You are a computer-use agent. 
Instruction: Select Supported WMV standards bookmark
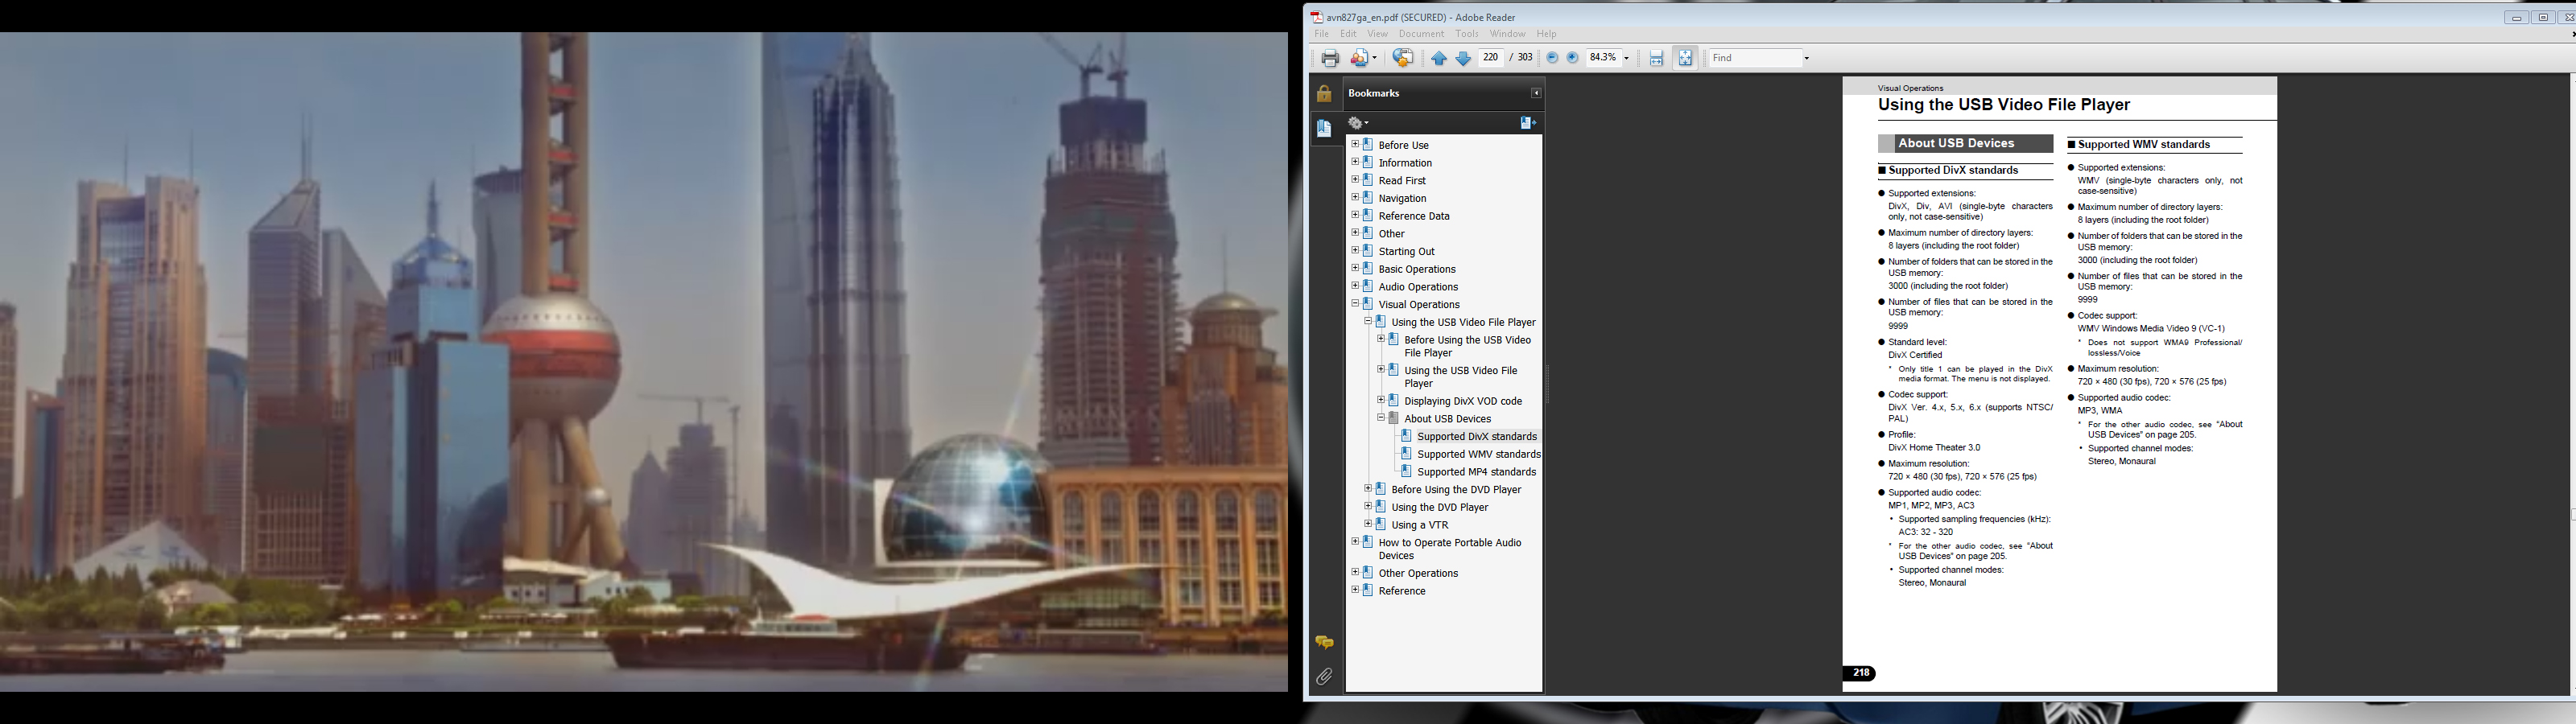point(1479,455)
